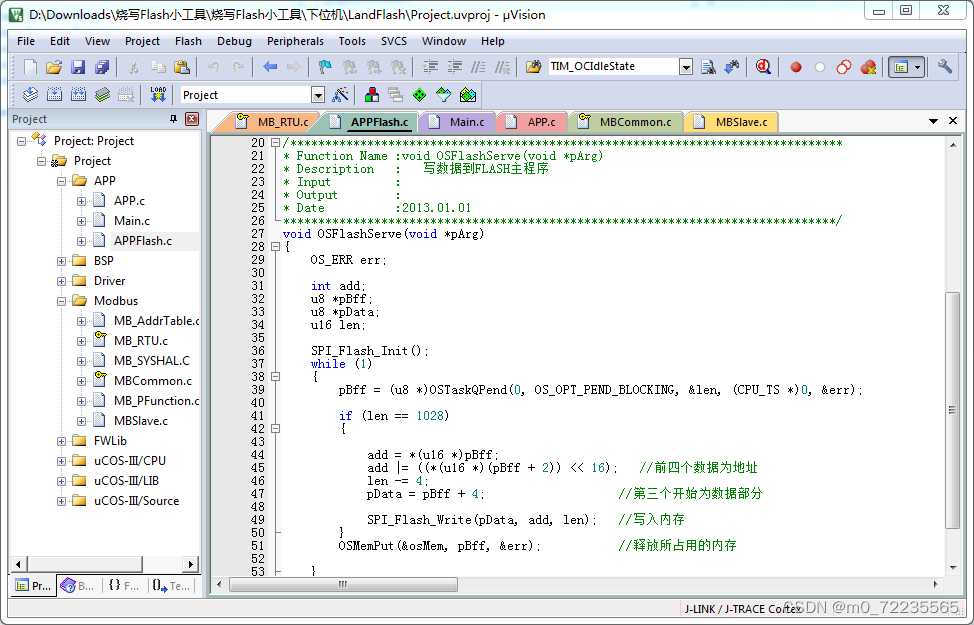Select MB_PFunction.c in the project tree
Screen dimensions: 974x625
pos(157,401)
